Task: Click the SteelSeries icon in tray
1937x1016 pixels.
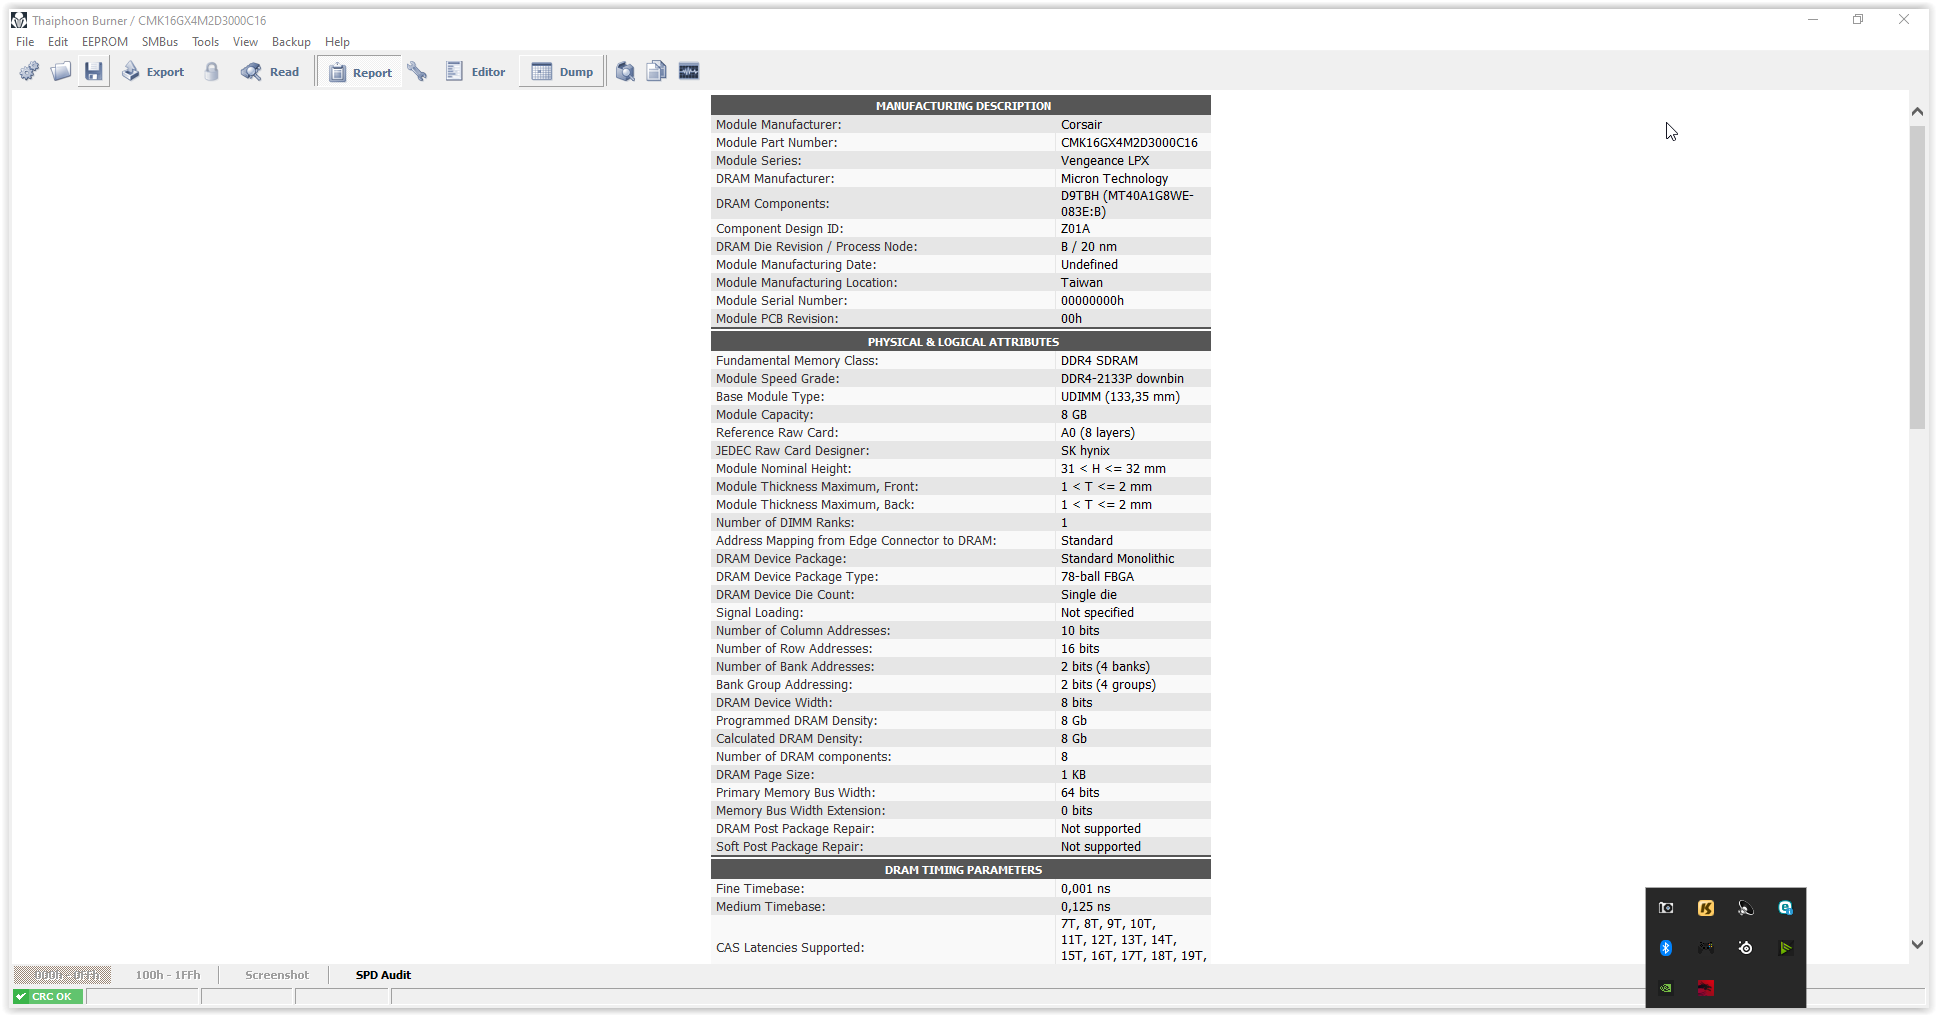Action: click(x=1746, y=948)
